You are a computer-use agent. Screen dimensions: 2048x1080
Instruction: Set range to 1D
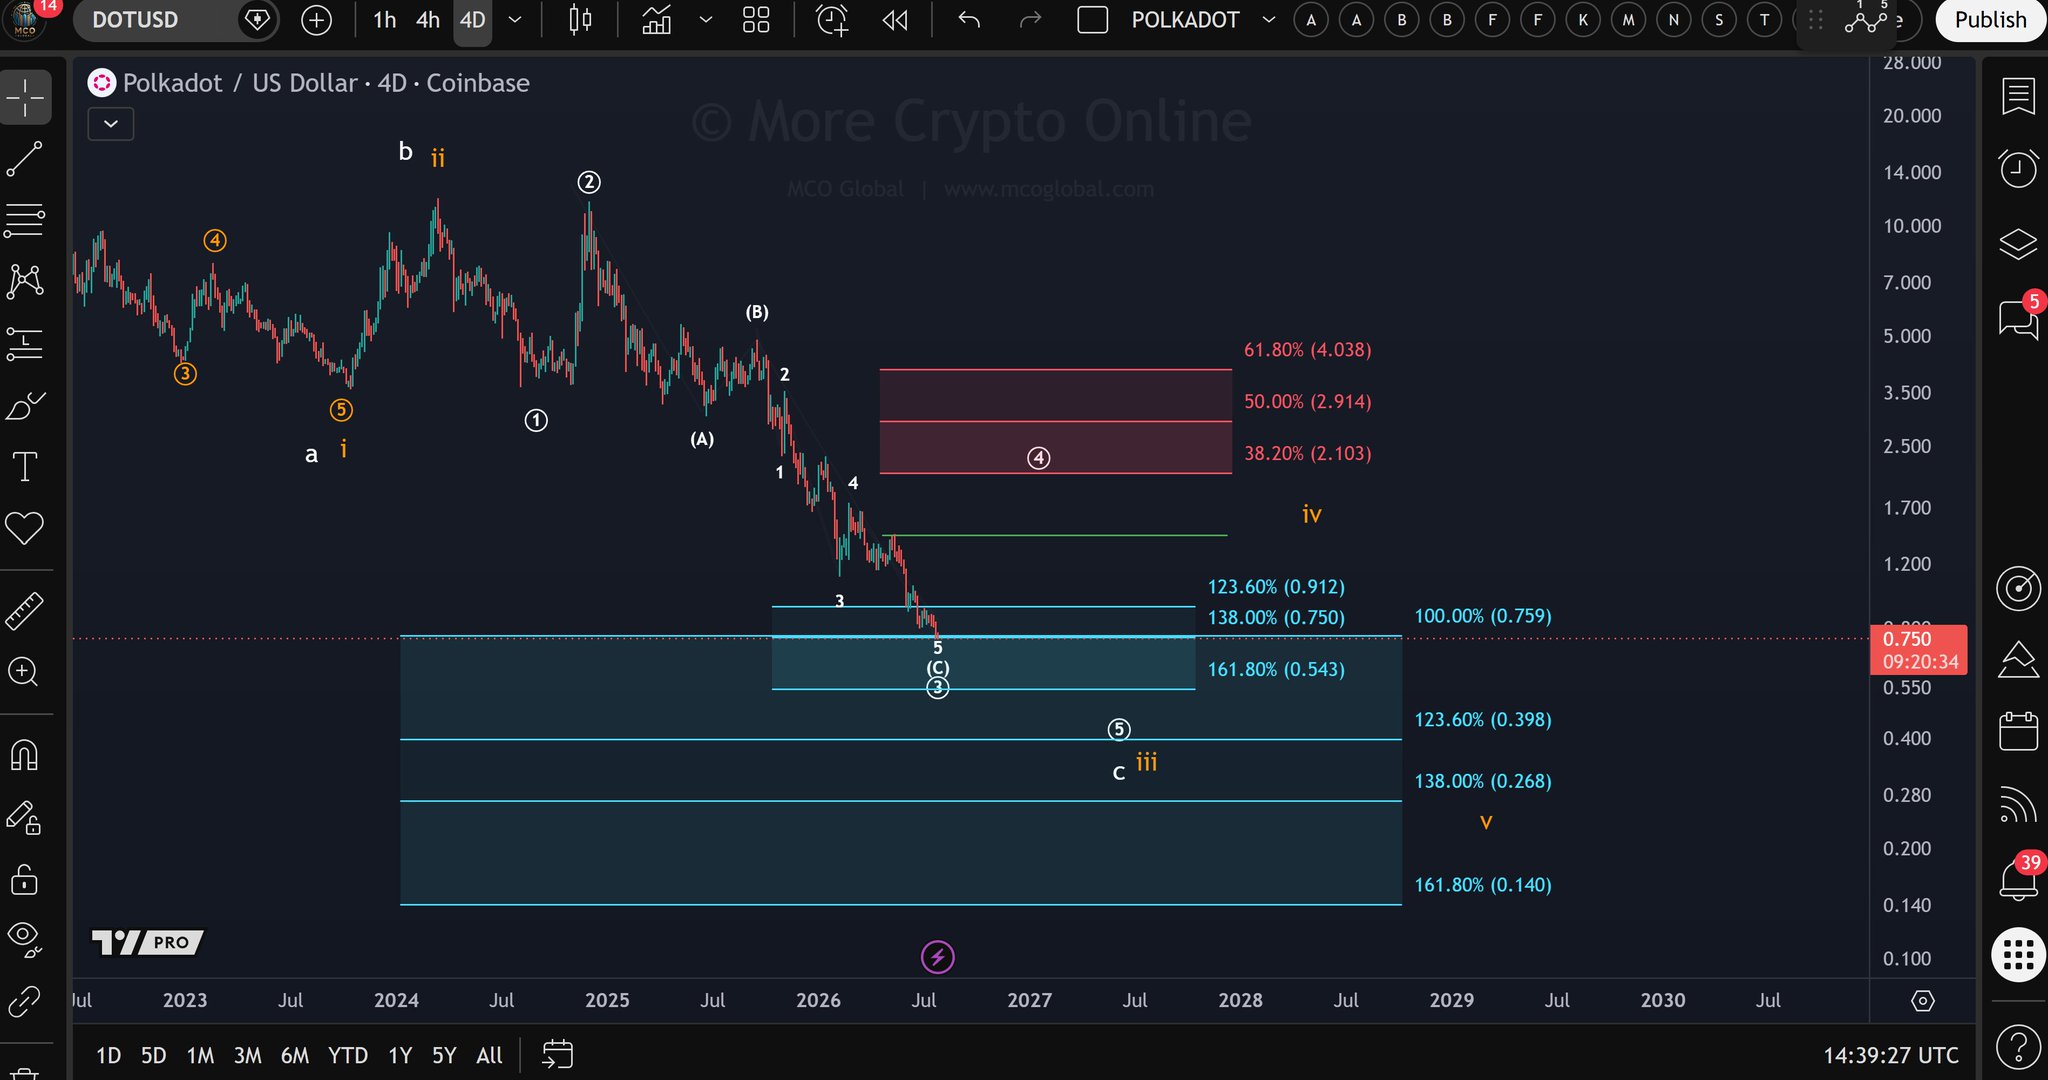click(108, 1055)
